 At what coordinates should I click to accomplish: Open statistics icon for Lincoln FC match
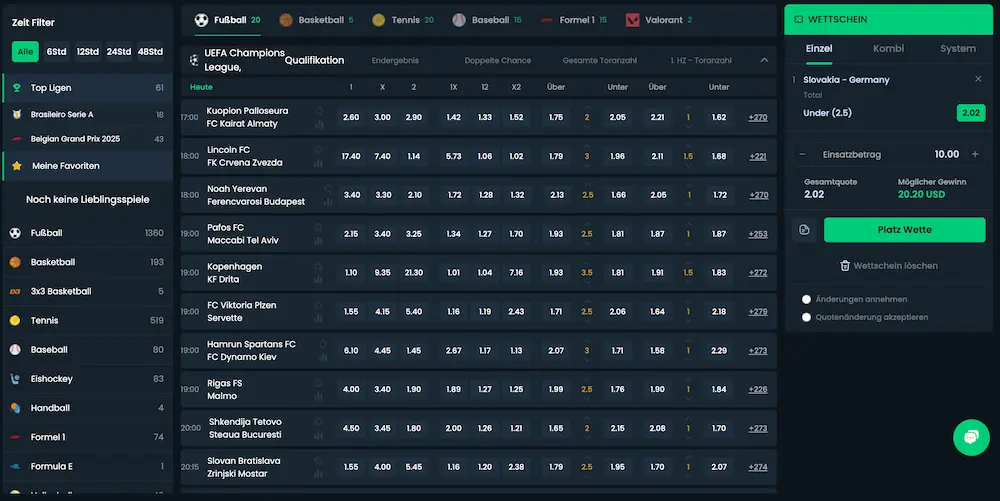(x=318, y=164)
